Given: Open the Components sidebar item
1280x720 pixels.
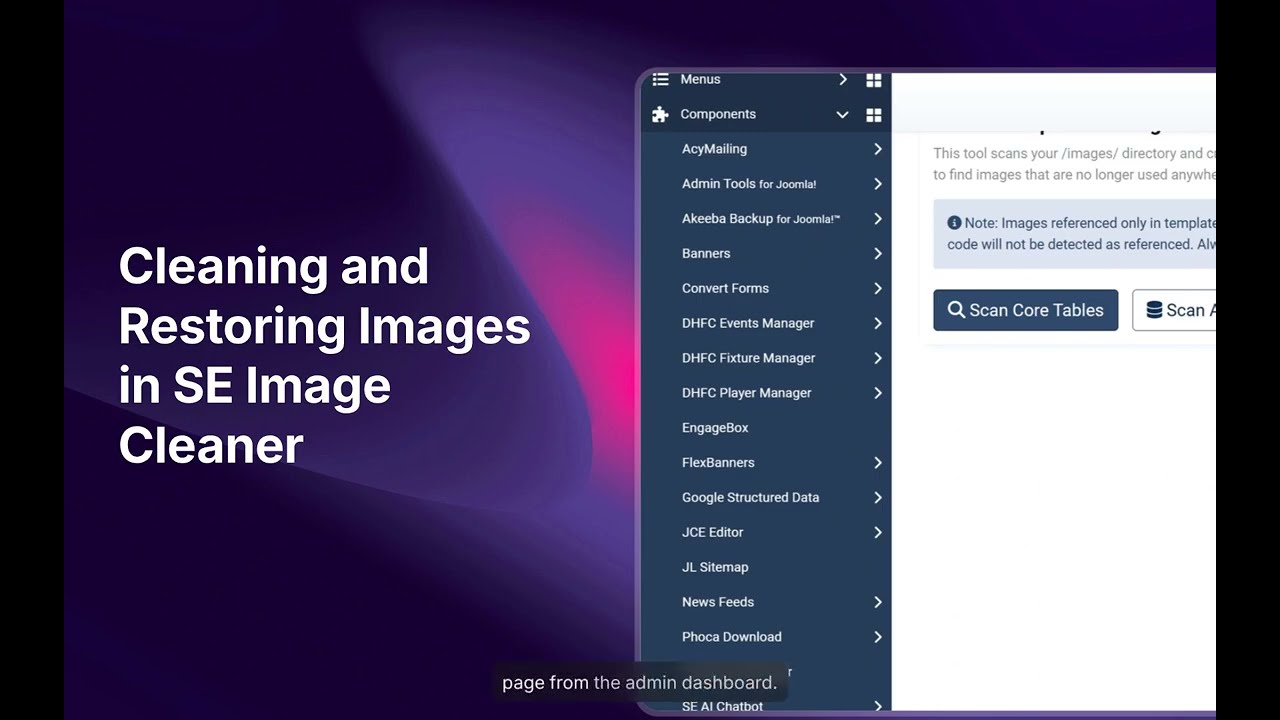Looking at the screenshot, I should tap(718, 114).
